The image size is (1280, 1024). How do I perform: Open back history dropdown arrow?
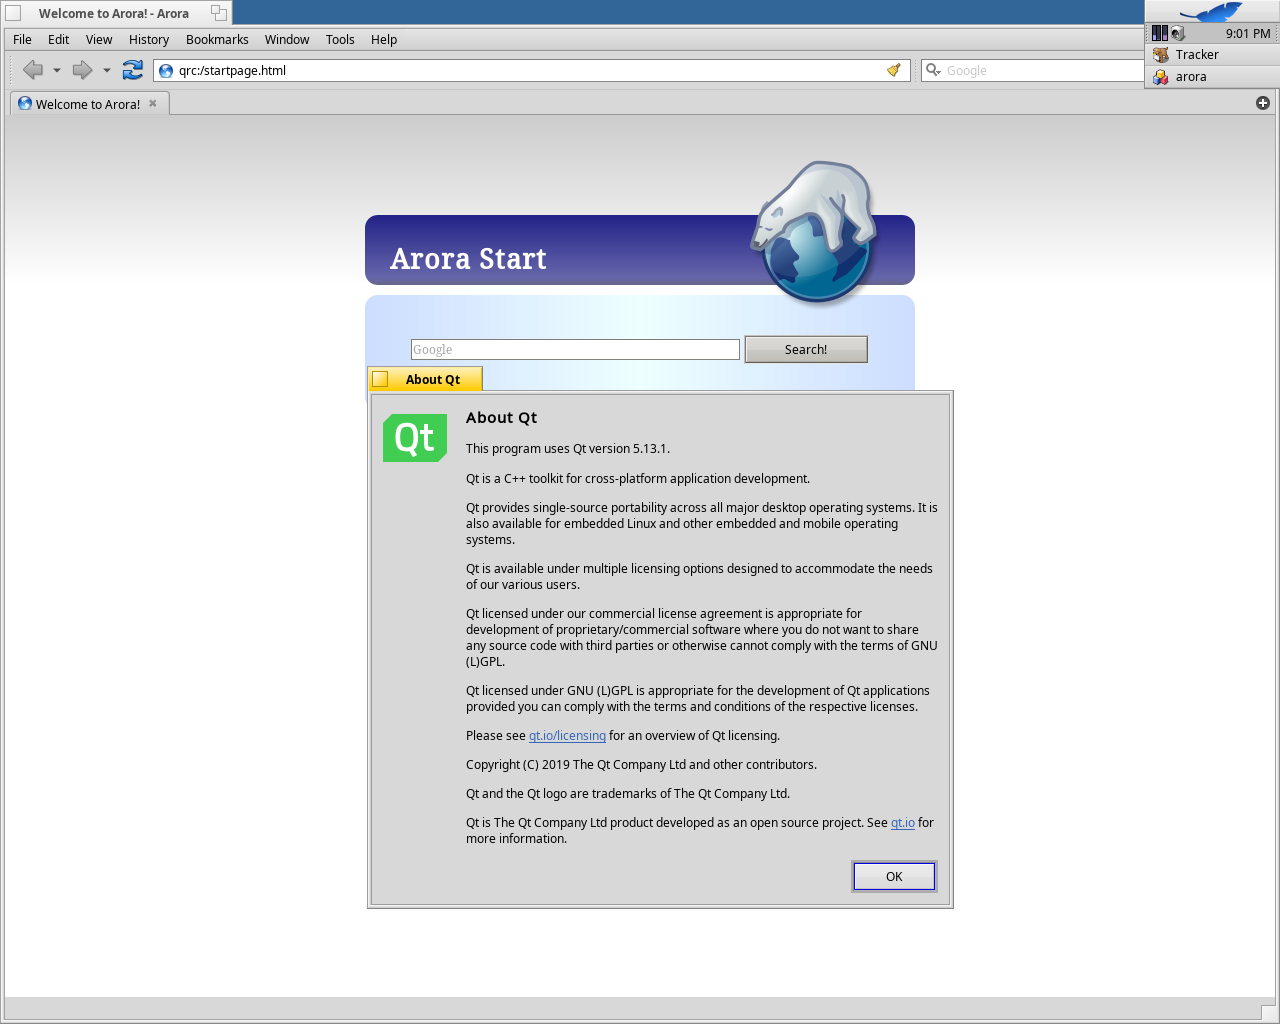pyautogui.click(x=57, y=70)
